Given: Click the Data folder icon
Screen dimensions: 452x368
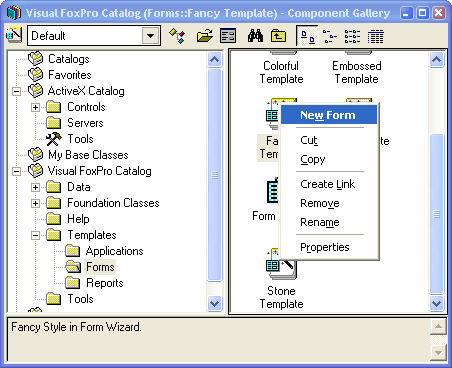Looking at the screenshot, I should click(x=54, y=187).
